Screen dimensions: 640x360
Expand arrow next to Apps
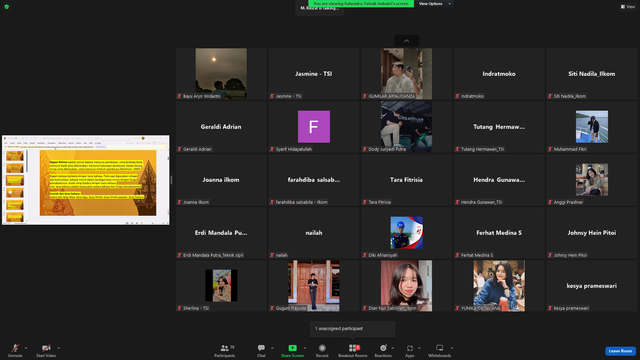click(x=419, y=348)
